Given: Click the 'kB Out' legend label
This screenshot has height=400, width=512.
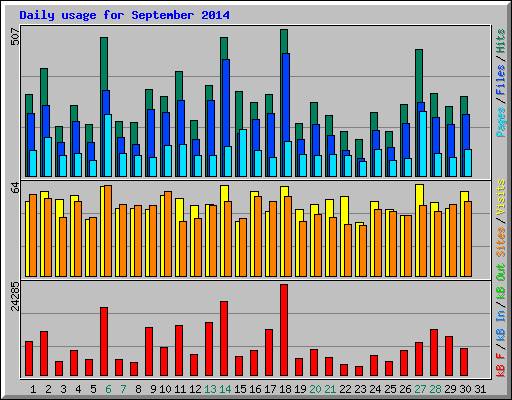Looking at the screenshot, I should point(501,282).
